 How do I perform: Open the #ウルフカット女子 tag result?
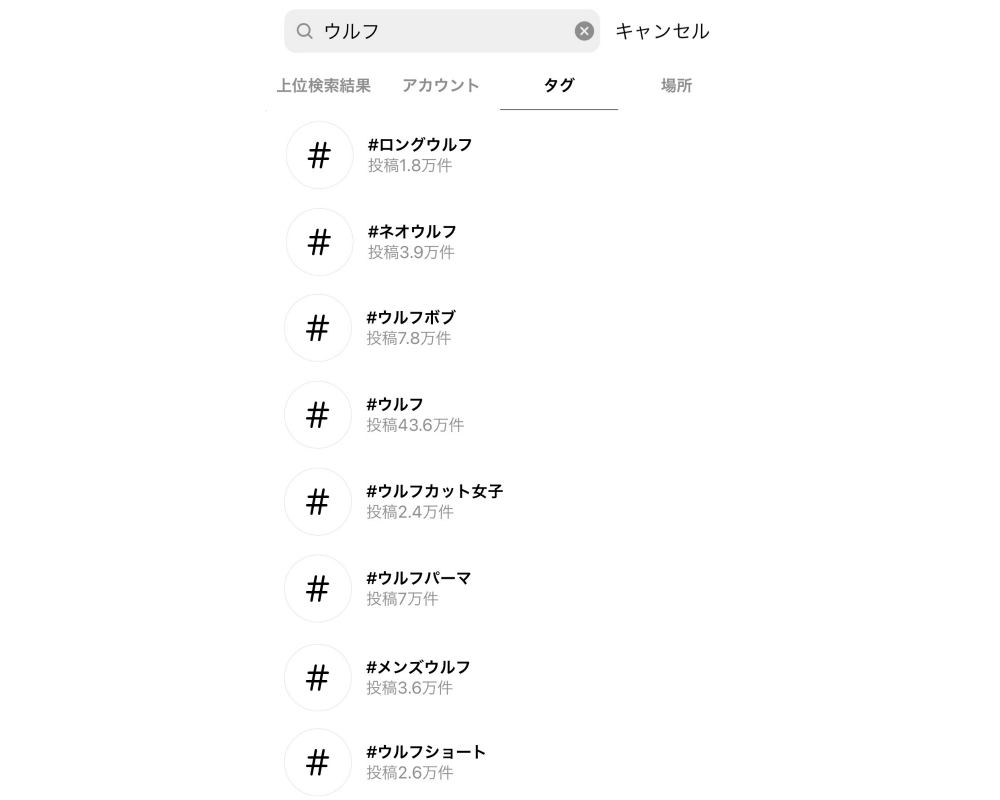click(x=497, y=501)
